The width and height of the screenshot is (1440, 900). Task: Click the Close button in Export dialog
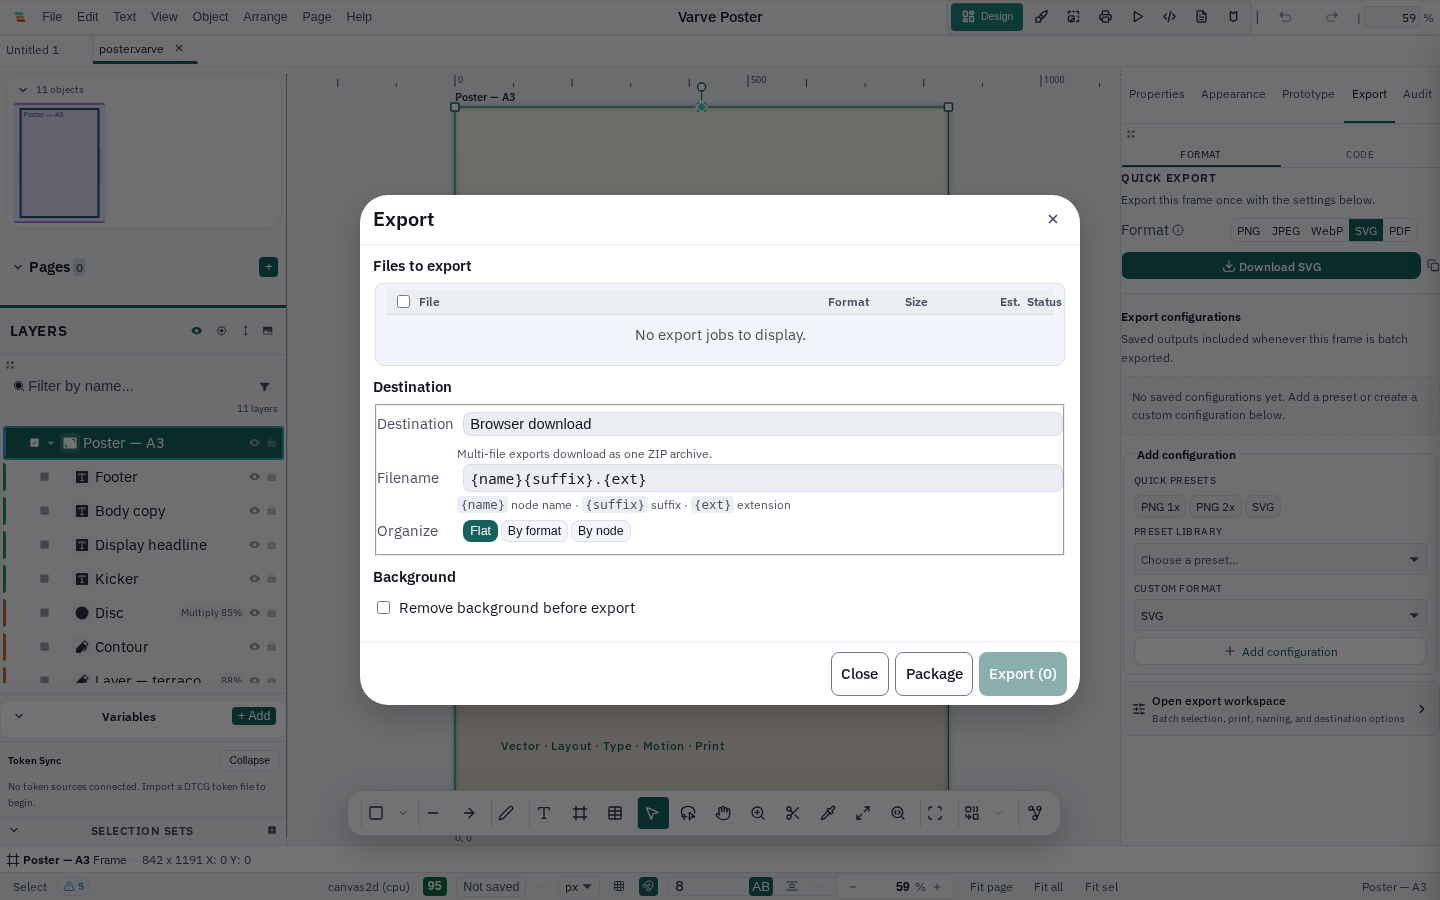click(860, 674)
